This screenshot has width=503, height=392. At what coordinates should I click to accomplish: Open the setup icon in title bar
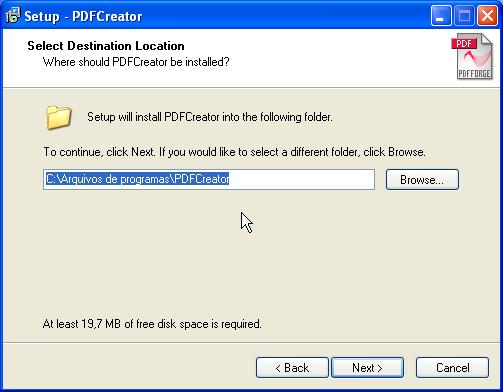pyautogui.click(x=13, y=15)
